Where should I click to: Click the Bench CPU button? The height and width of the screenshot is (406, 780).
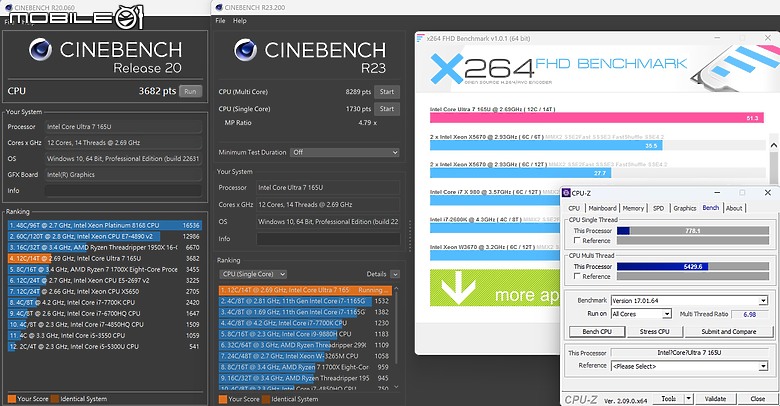(597, 331)
